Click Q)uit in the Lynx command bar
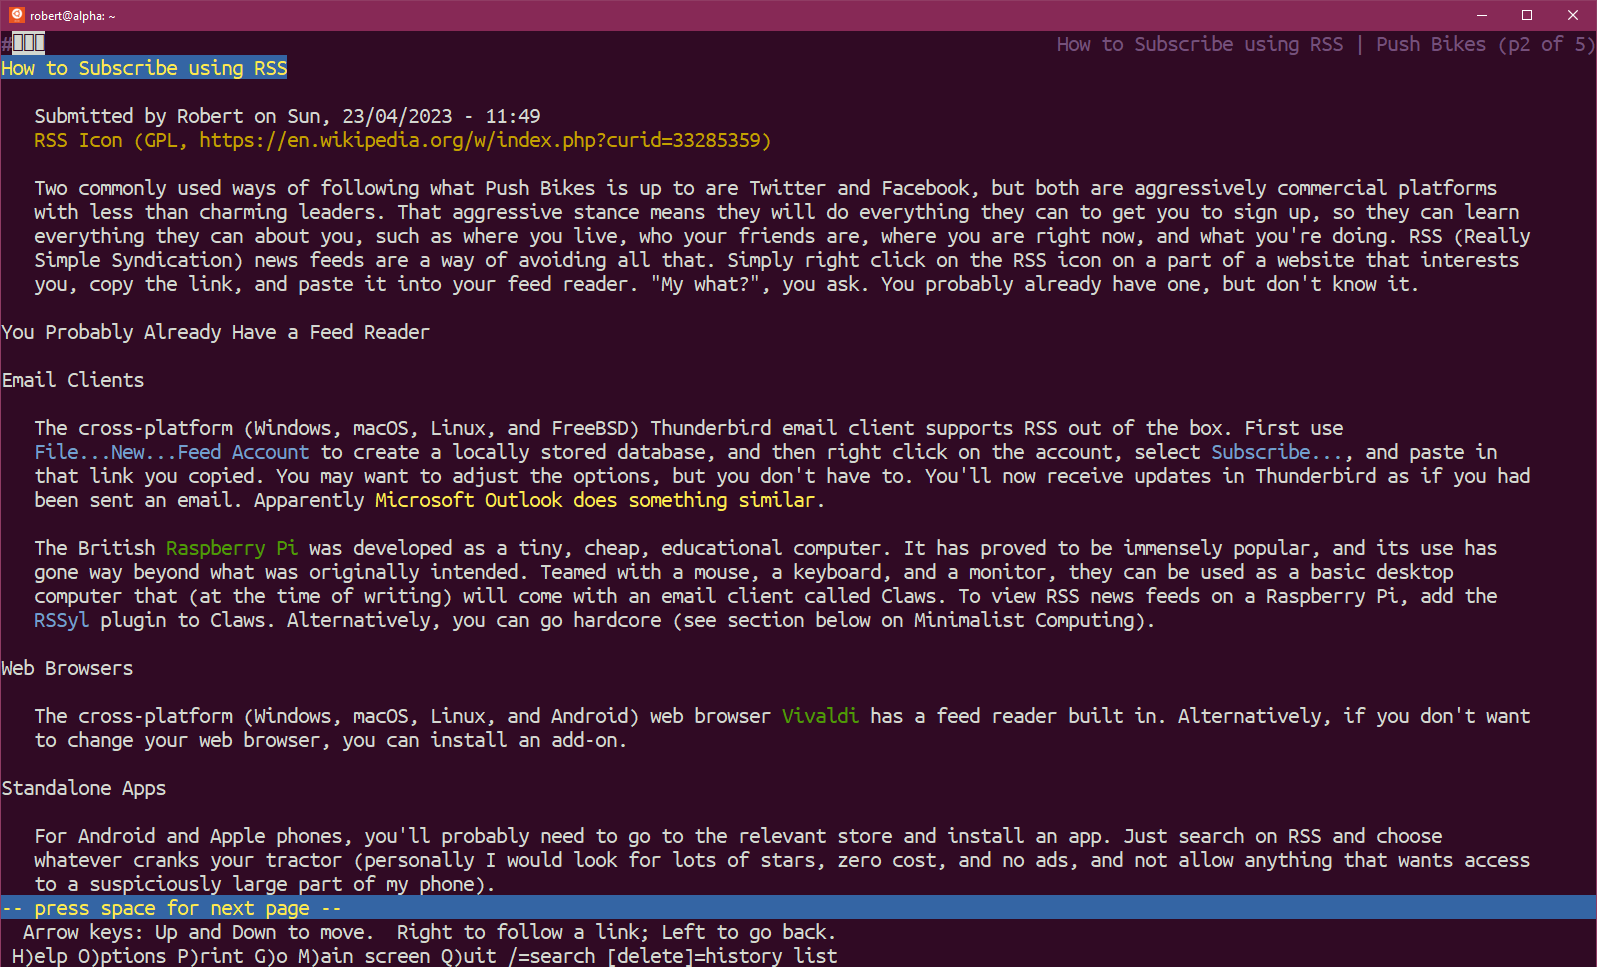 click(468, 956)
